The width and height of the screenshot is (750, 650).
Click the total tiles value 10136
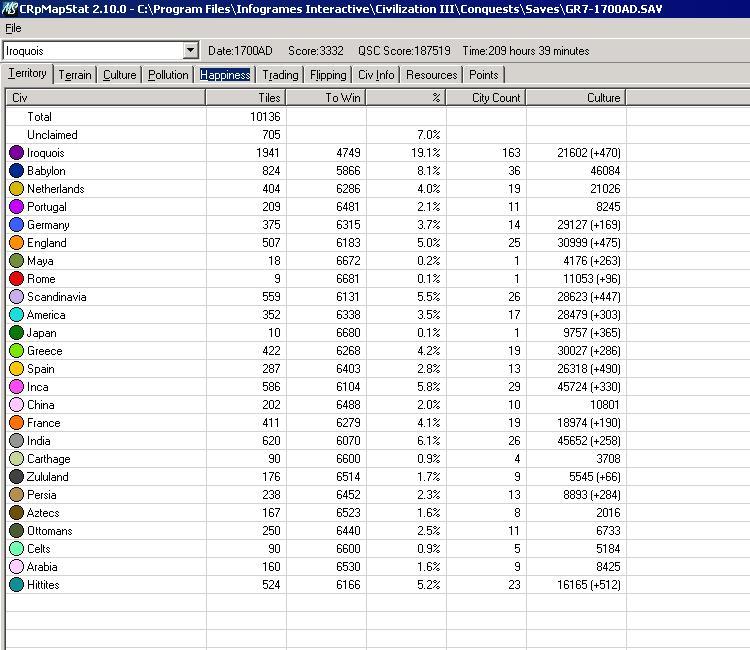point(265,117)
